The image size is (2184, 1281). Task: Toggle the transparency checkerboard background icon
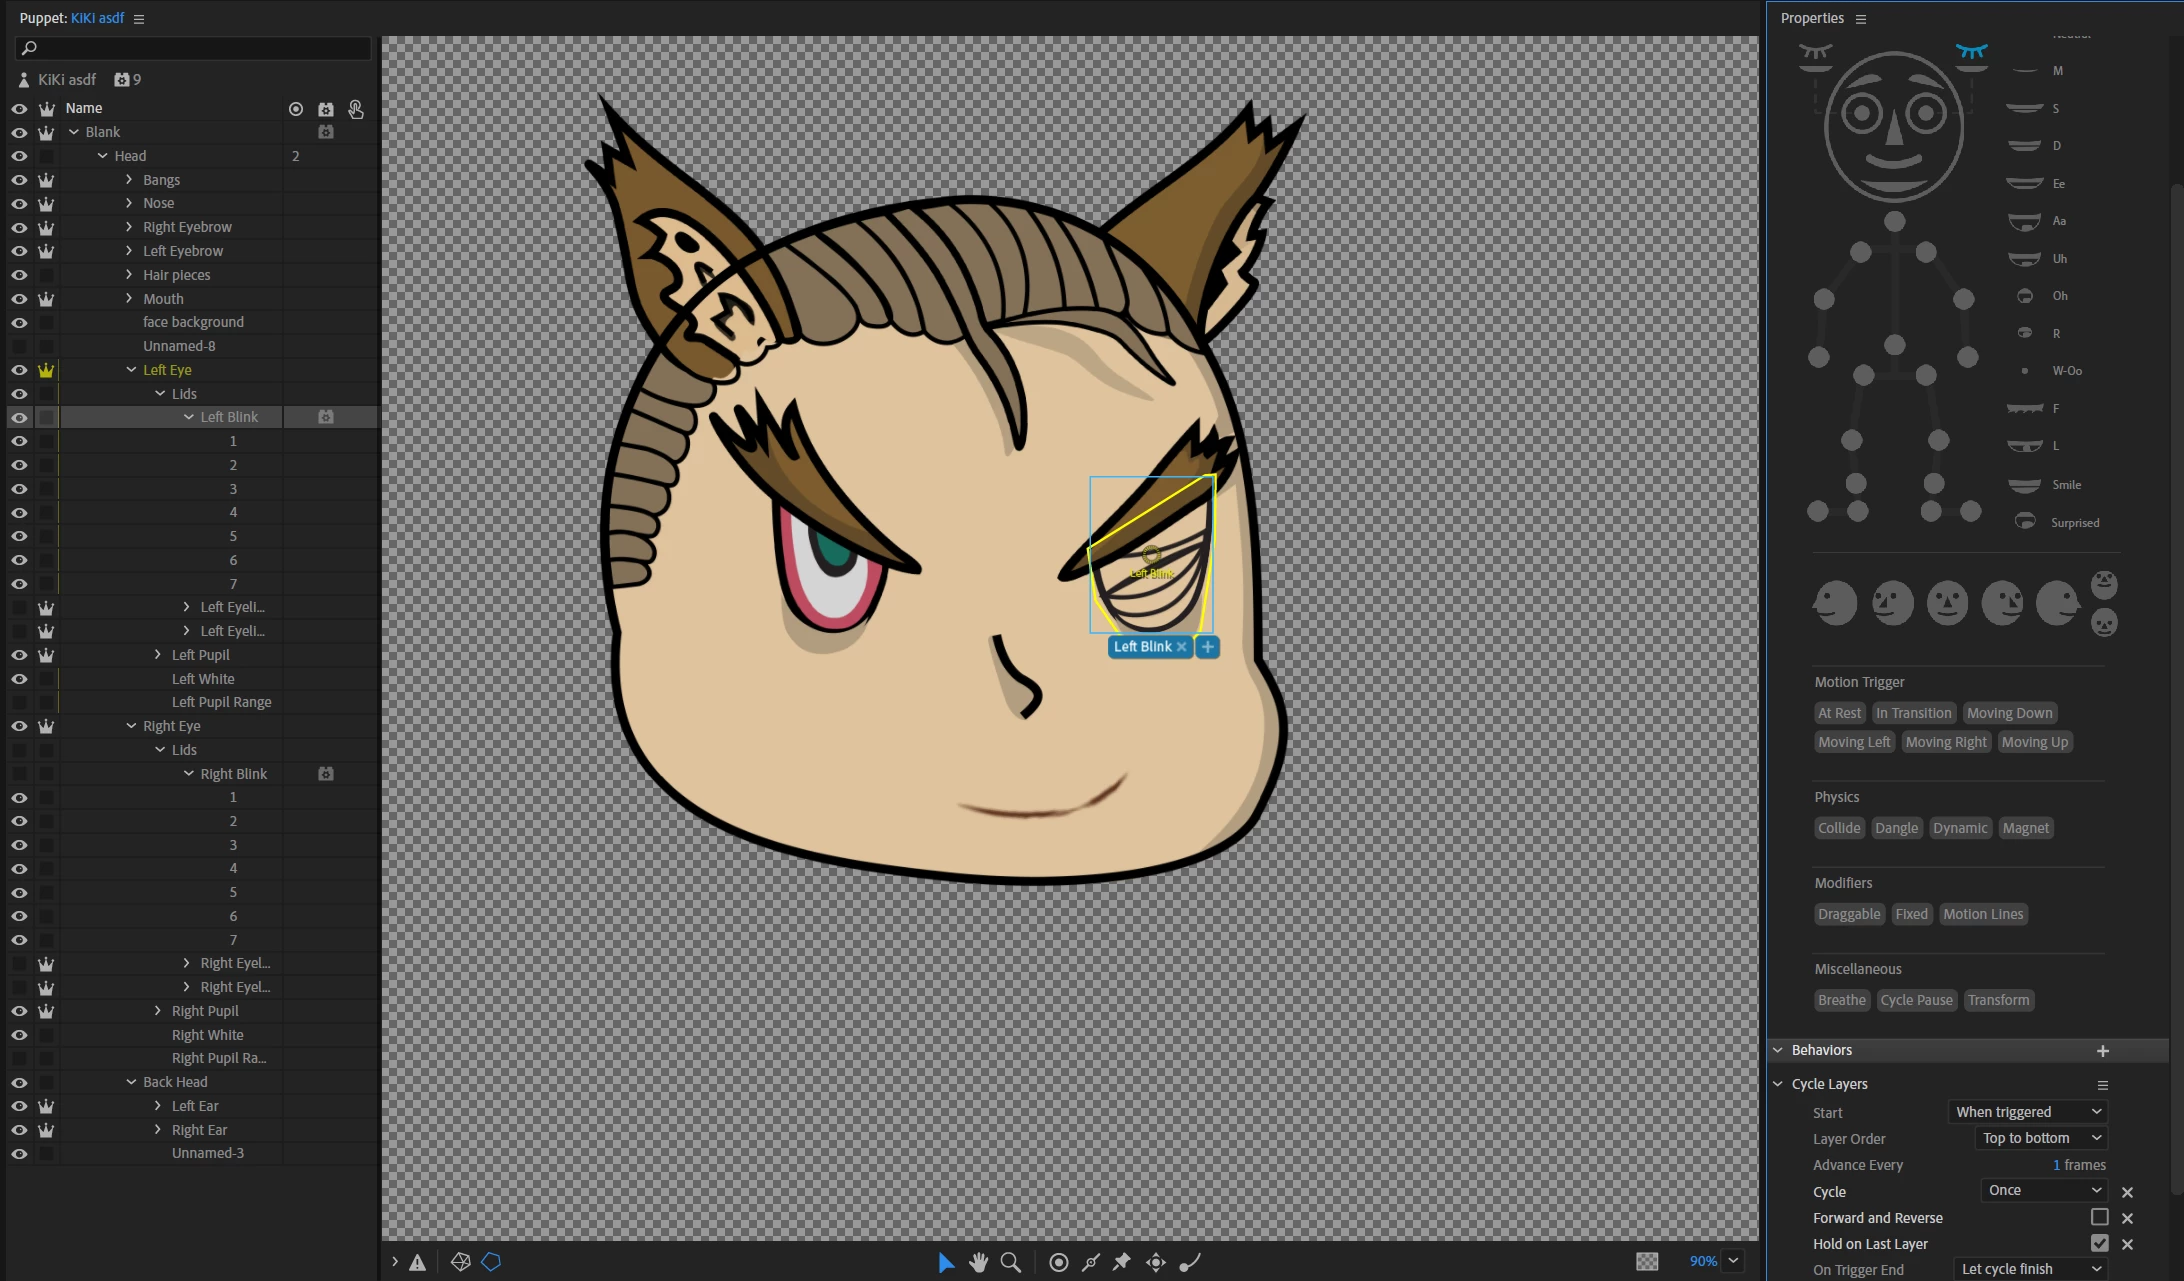pyautogui.click(x=1647, y=1261)
